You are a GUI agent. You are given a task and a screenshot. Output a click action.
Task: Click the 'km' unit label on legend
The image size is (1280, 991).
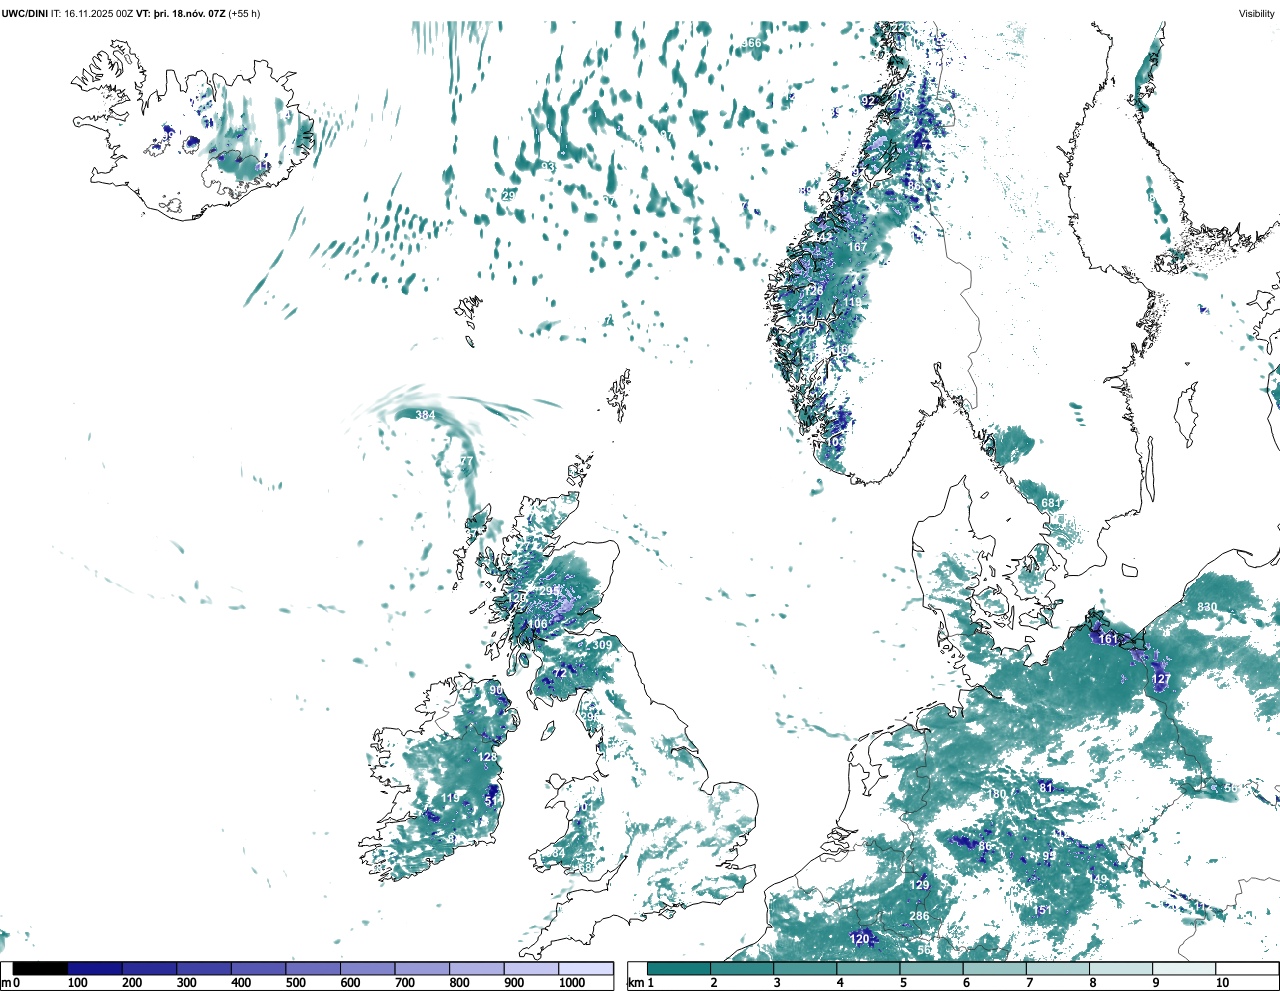coord(634,983)
